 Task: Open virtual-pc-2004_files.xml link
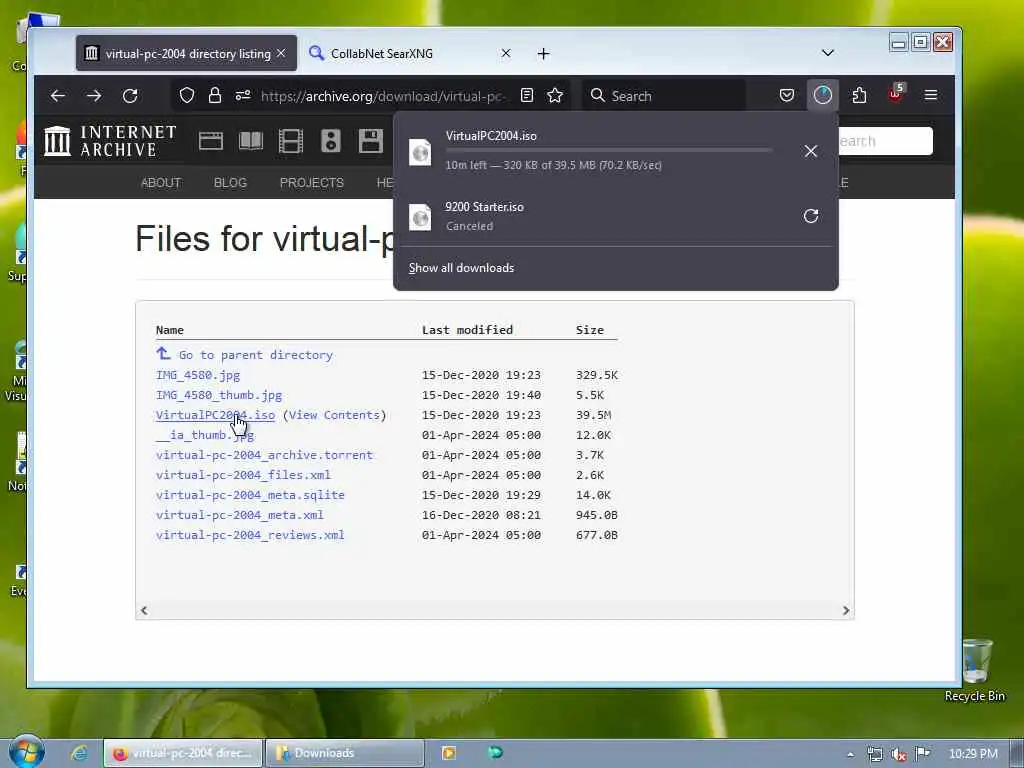(x=243, y=475)
